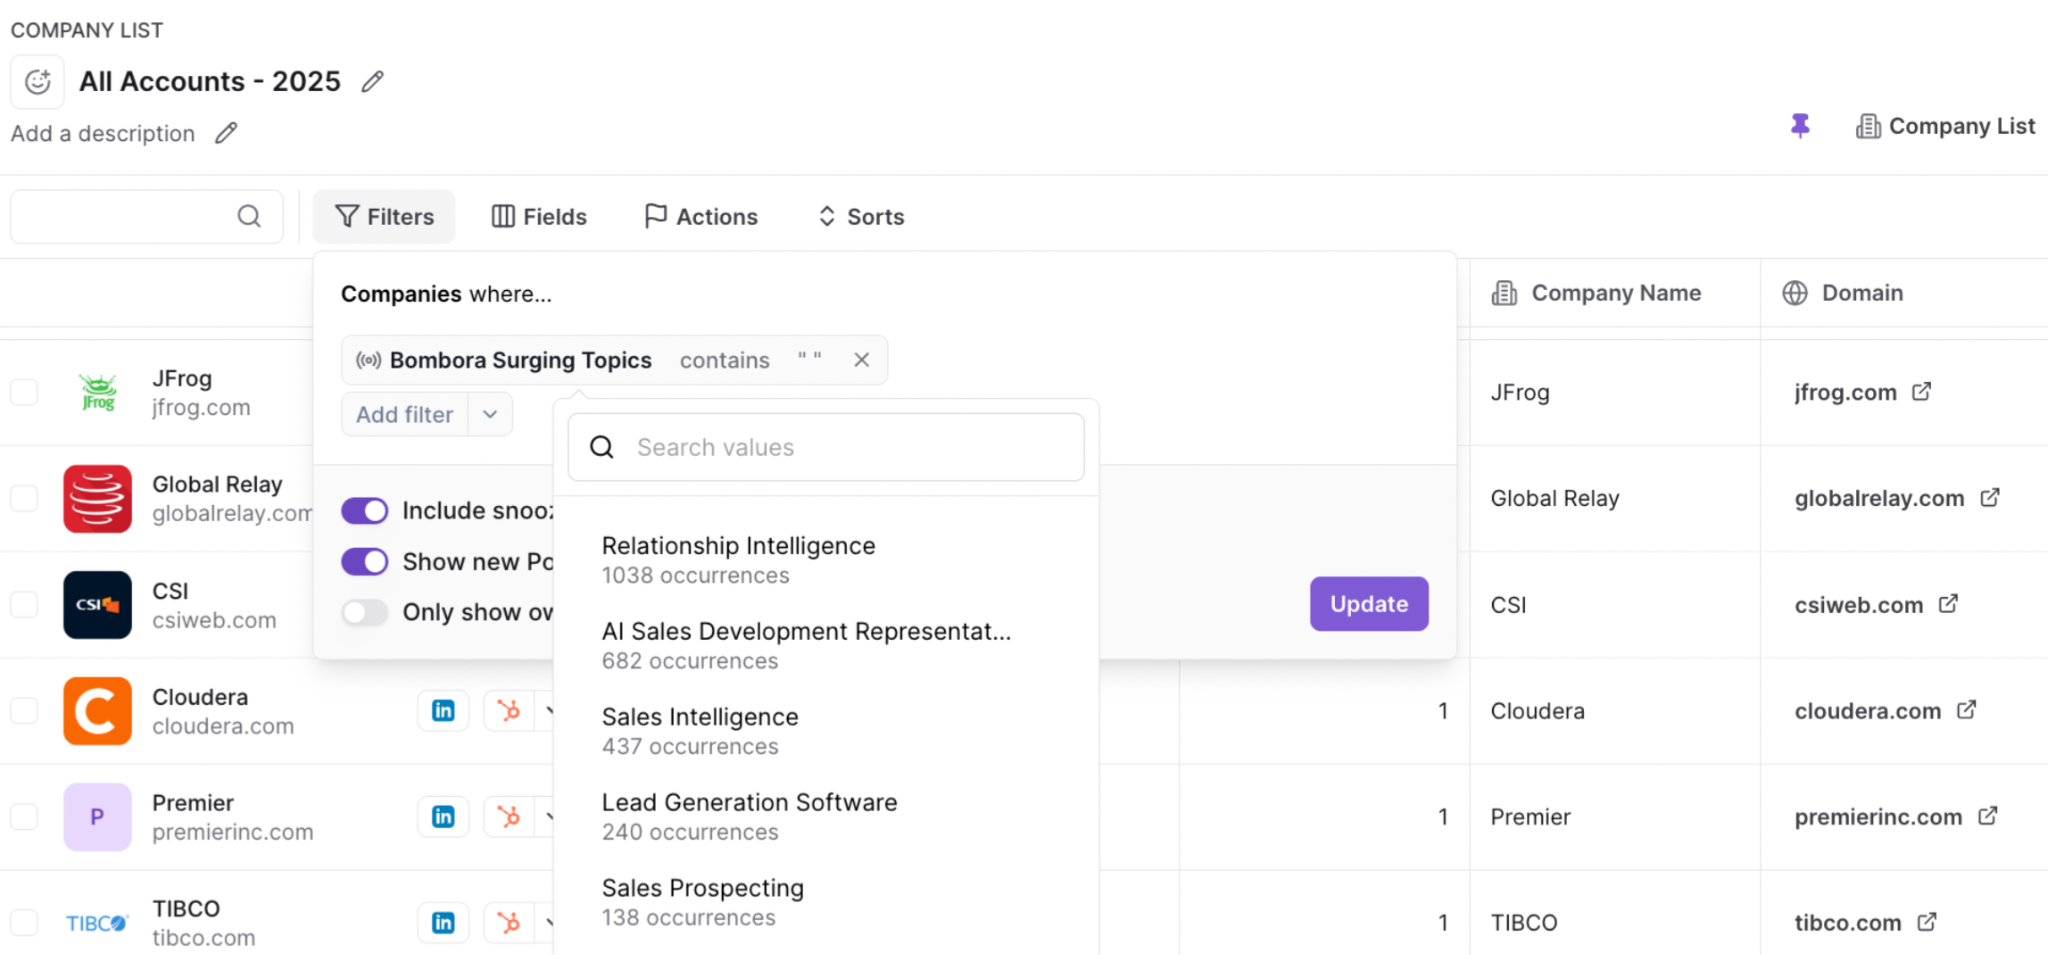Choose Sales Intelligence from the values list
This screenshot has width=2048, height=955.
point(826,731)
